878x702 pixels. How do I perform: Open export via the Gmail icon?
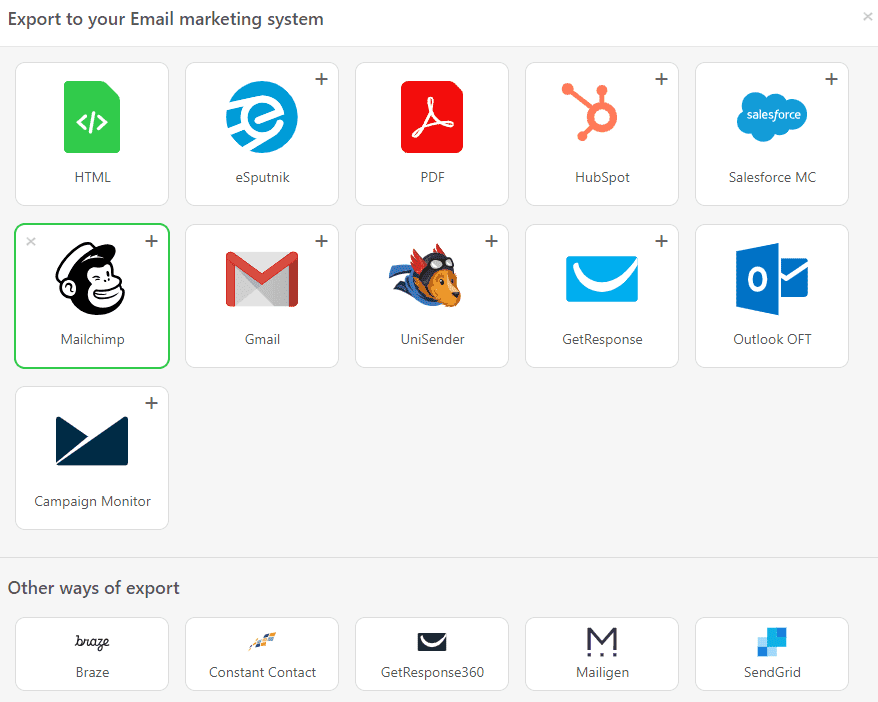(261, 278)
